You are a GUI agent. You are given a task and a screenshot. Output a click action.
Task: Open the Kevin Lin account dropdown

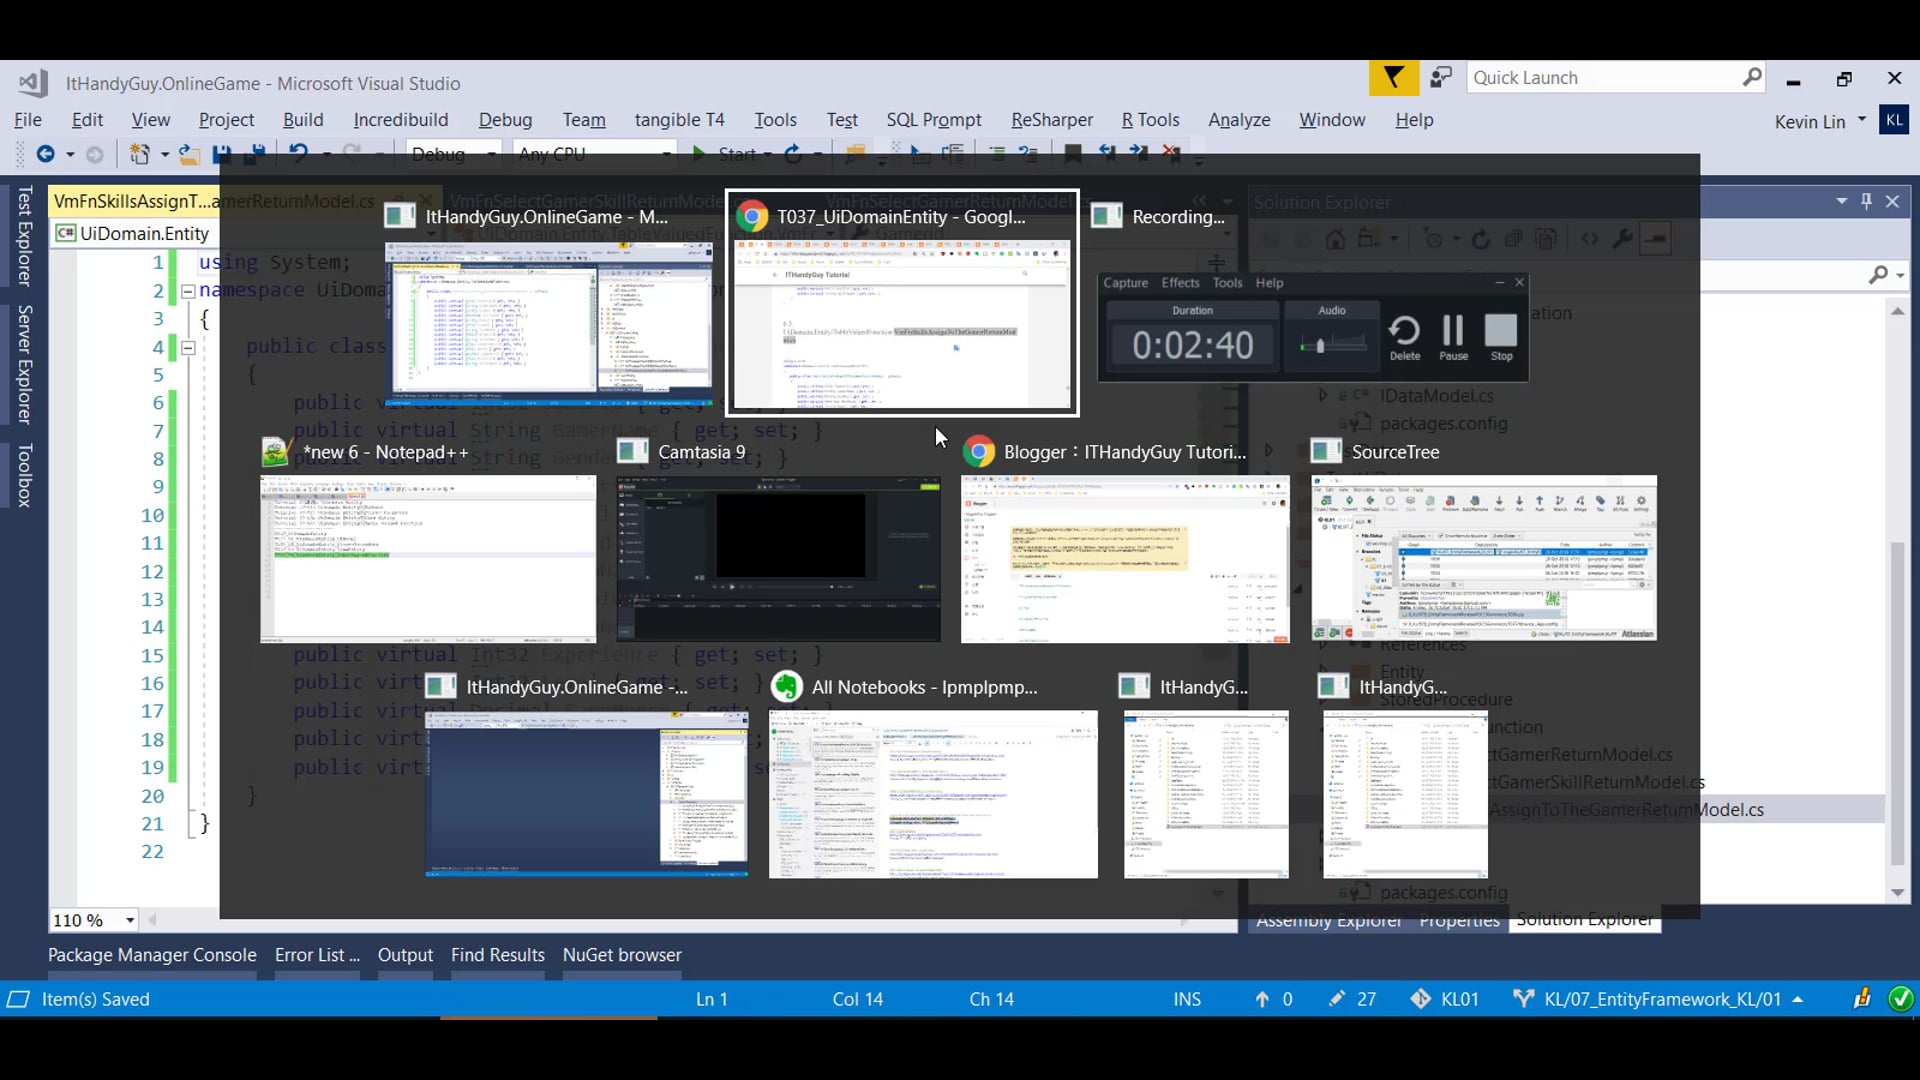pos(1862,119)
